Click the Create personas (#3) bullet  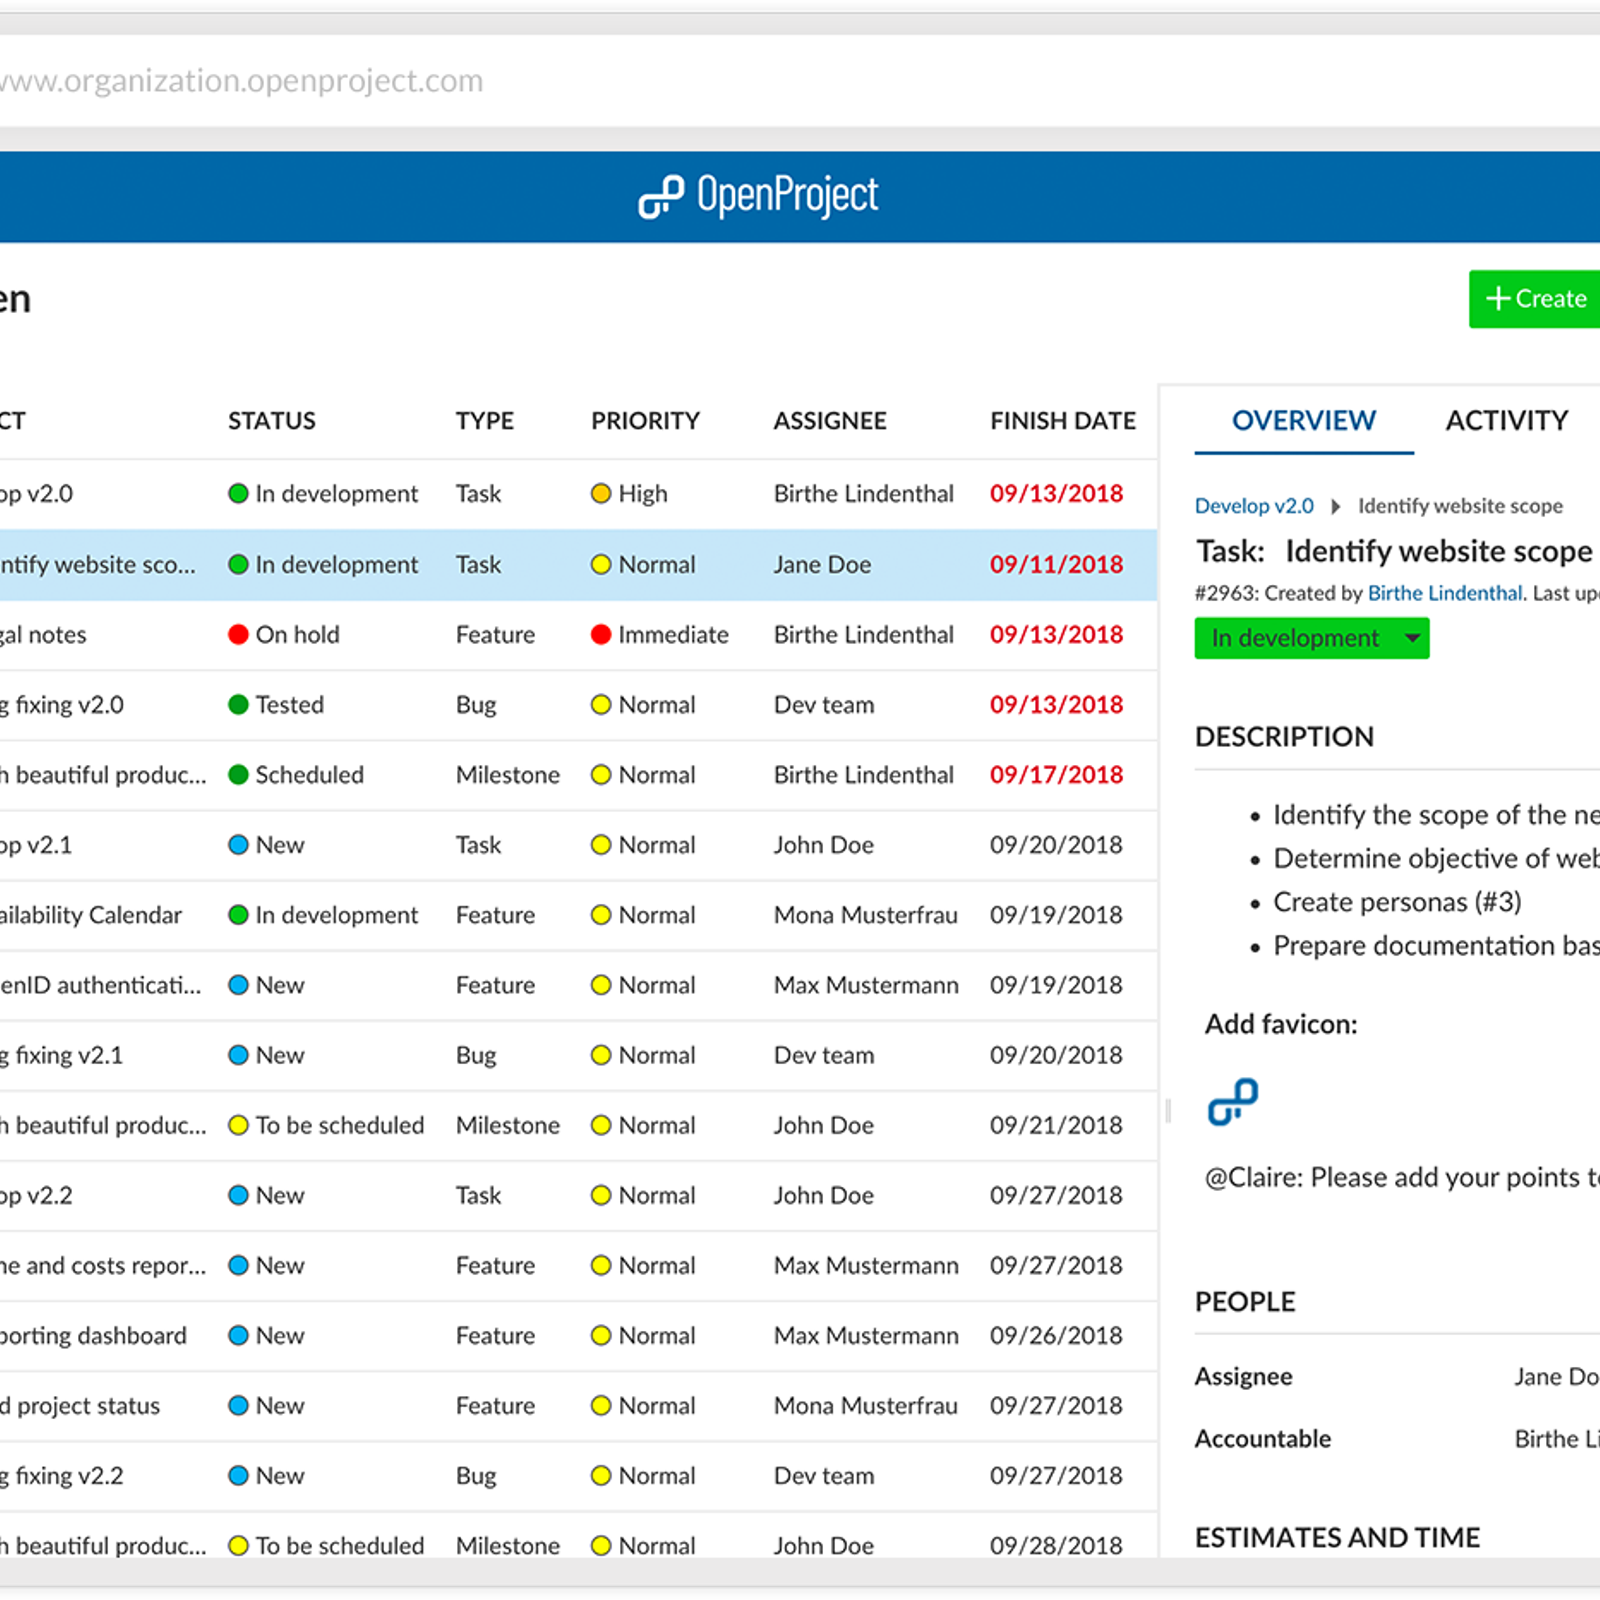click(x=1396, y=902)
